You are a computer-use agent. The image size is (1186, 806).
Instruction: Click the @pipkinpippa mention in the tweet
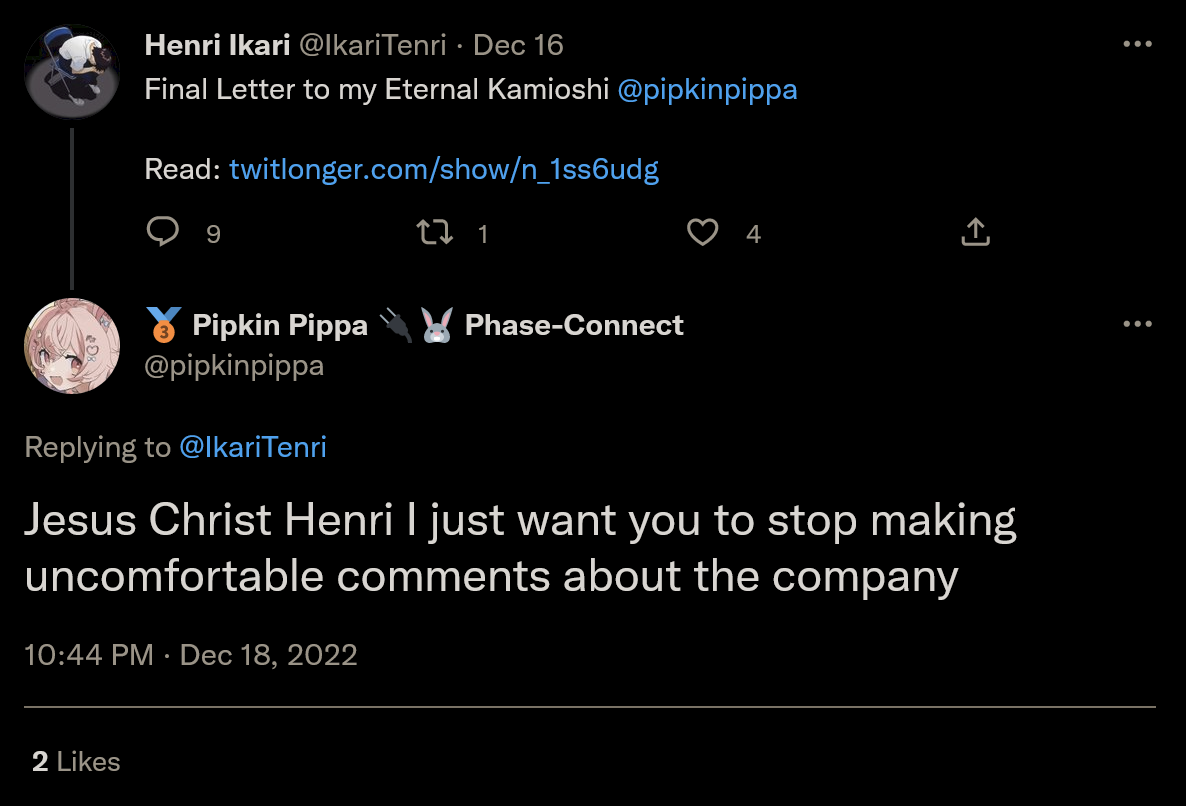pos(707,90)
